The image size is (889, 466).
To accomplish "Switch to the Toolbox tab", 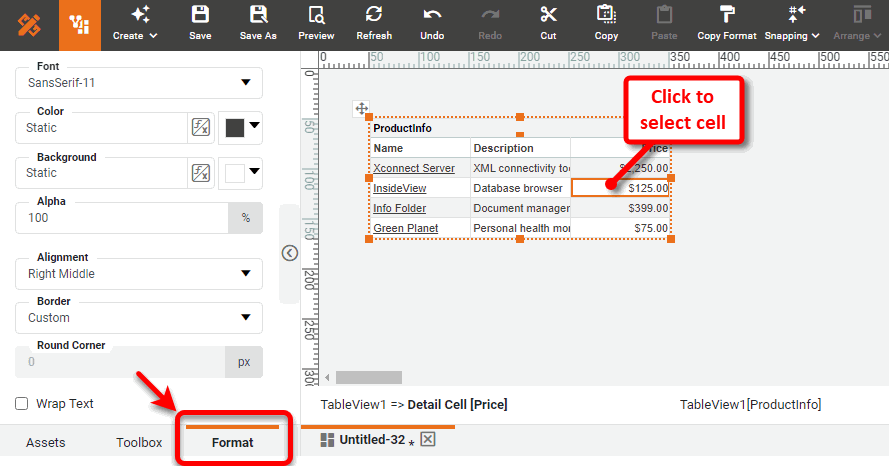I will [139, 442].
